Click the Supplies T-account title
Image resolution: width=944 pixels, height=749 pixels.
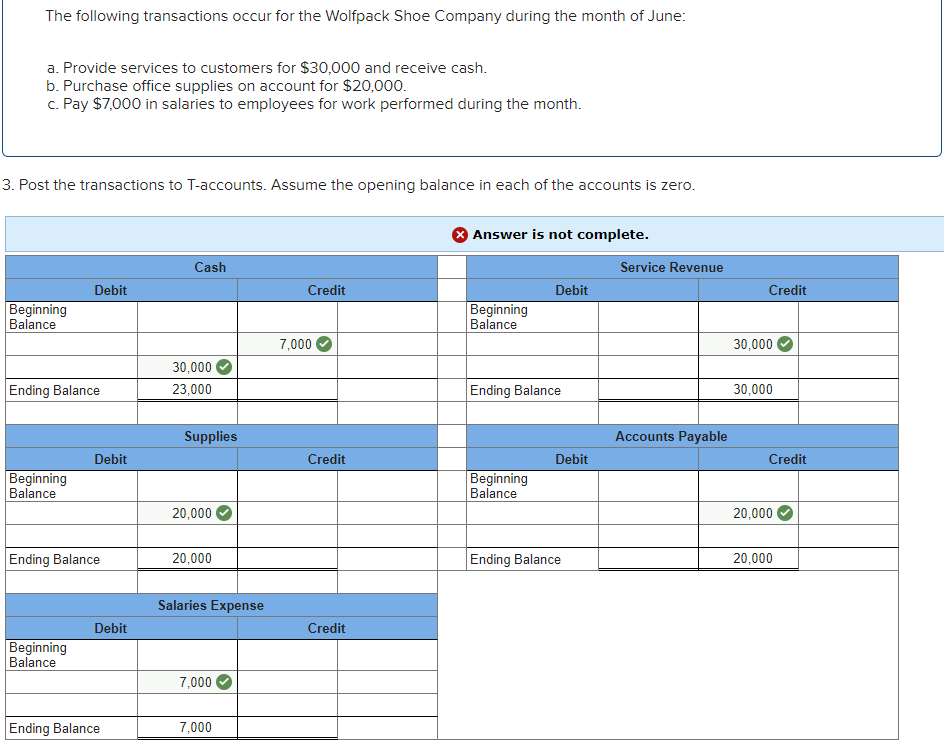[211, 436]
